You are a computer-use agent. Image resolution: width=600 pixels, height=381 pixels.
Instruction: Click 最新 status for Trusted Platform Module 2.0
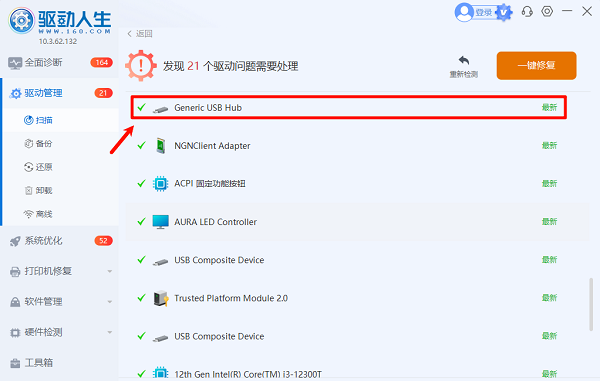tap(549, 298)
